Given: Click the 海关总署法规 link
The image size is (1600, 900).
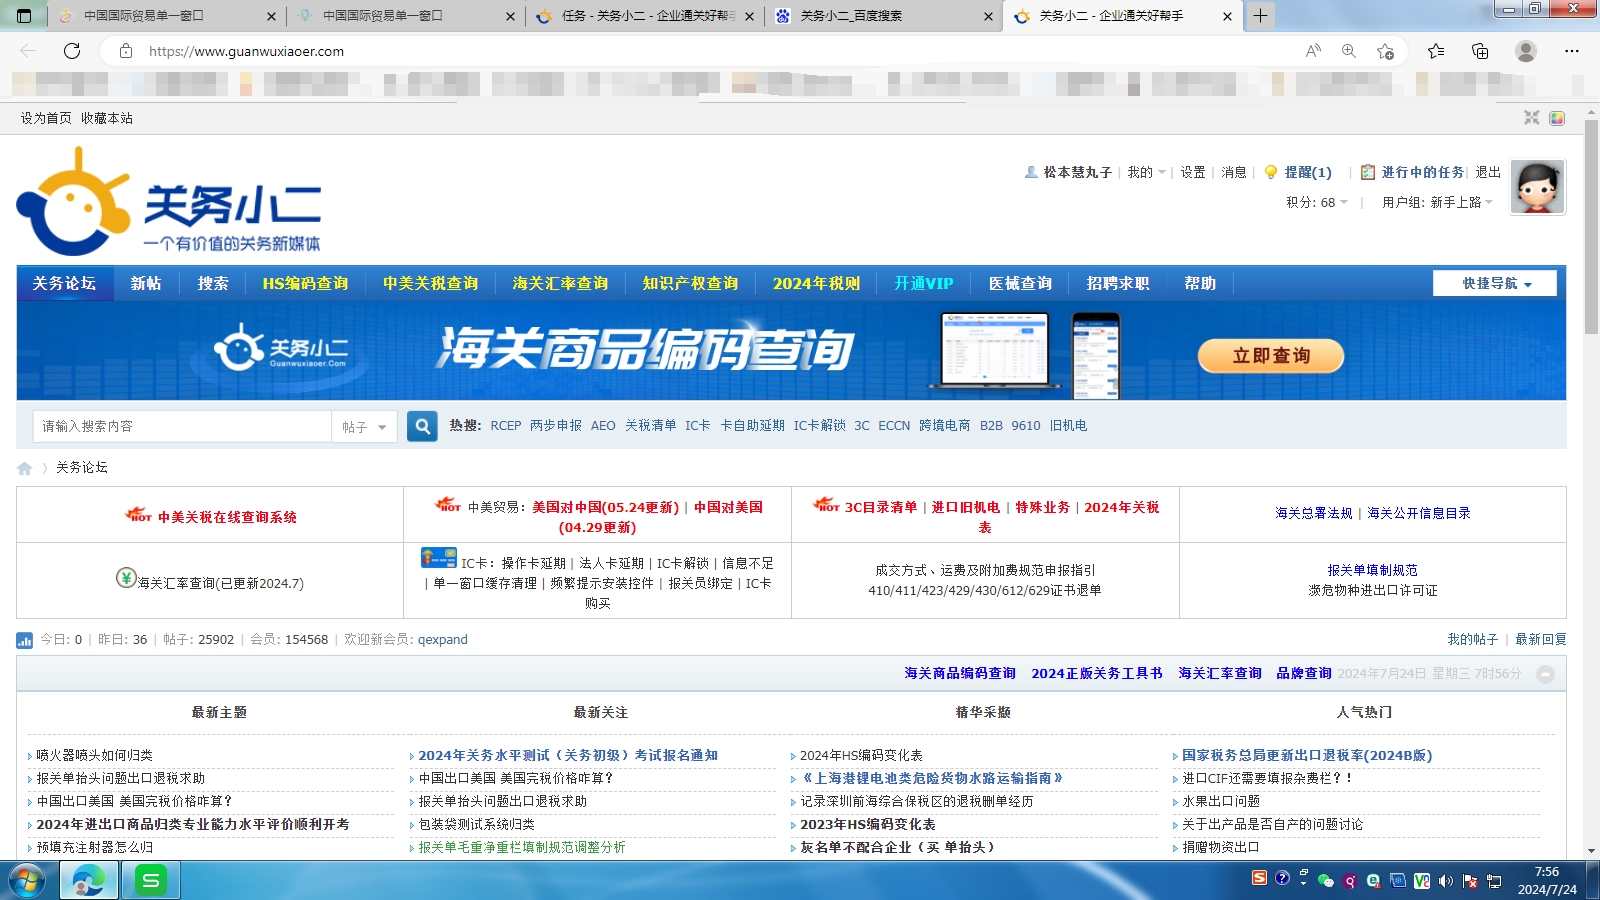Looking at the screenshot, I should coord(1313,514).
